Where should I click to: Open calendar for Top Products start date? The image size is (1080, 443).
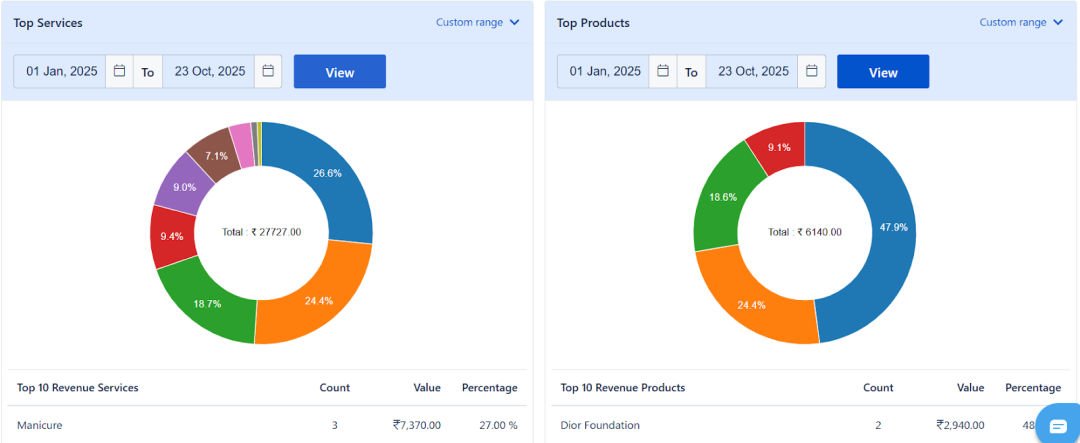(663, 71)
